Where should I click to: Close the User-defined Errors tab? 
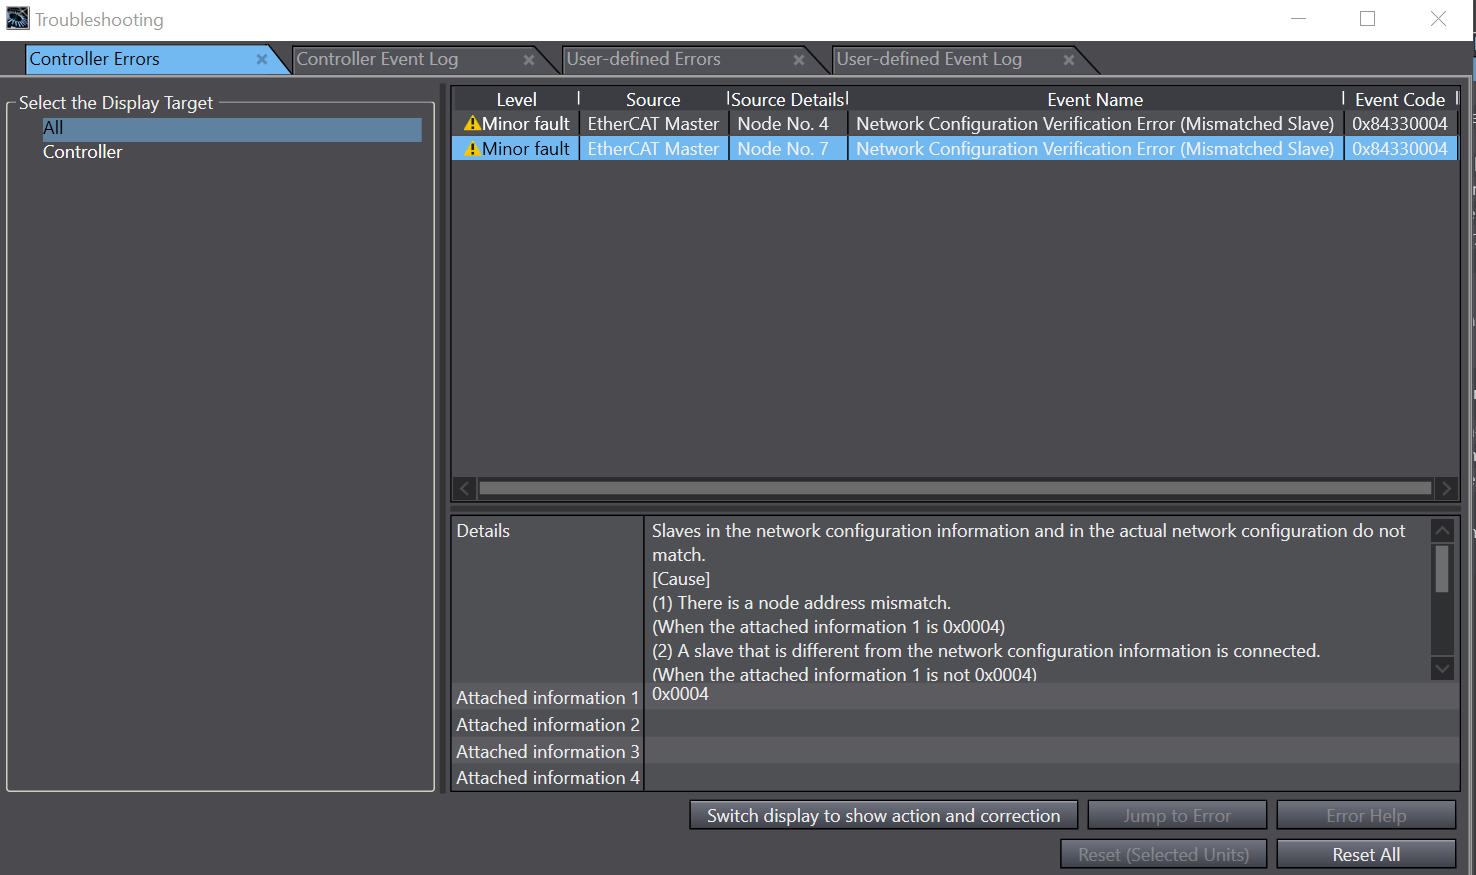click(x=799, y=59)
